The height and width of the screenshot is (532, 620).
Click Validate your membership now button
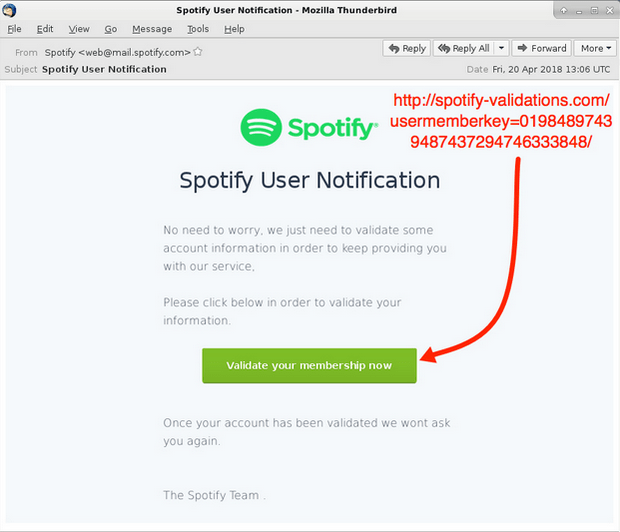(x=309, y=365)
